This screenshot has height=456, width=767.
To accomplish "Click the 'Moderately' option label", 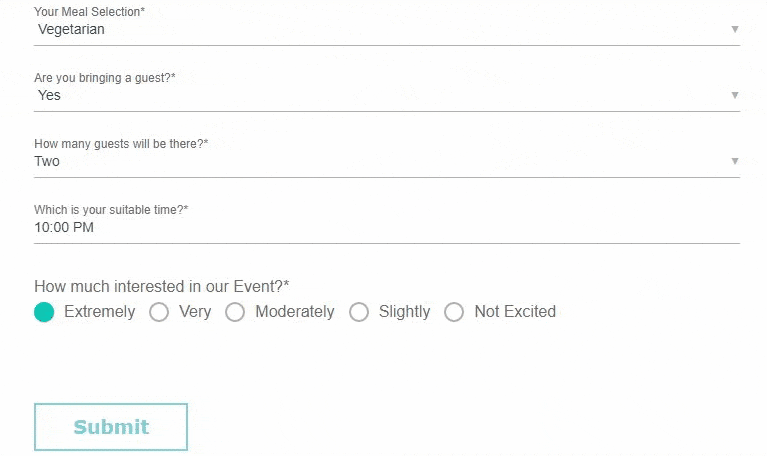I will pos(295,312).
